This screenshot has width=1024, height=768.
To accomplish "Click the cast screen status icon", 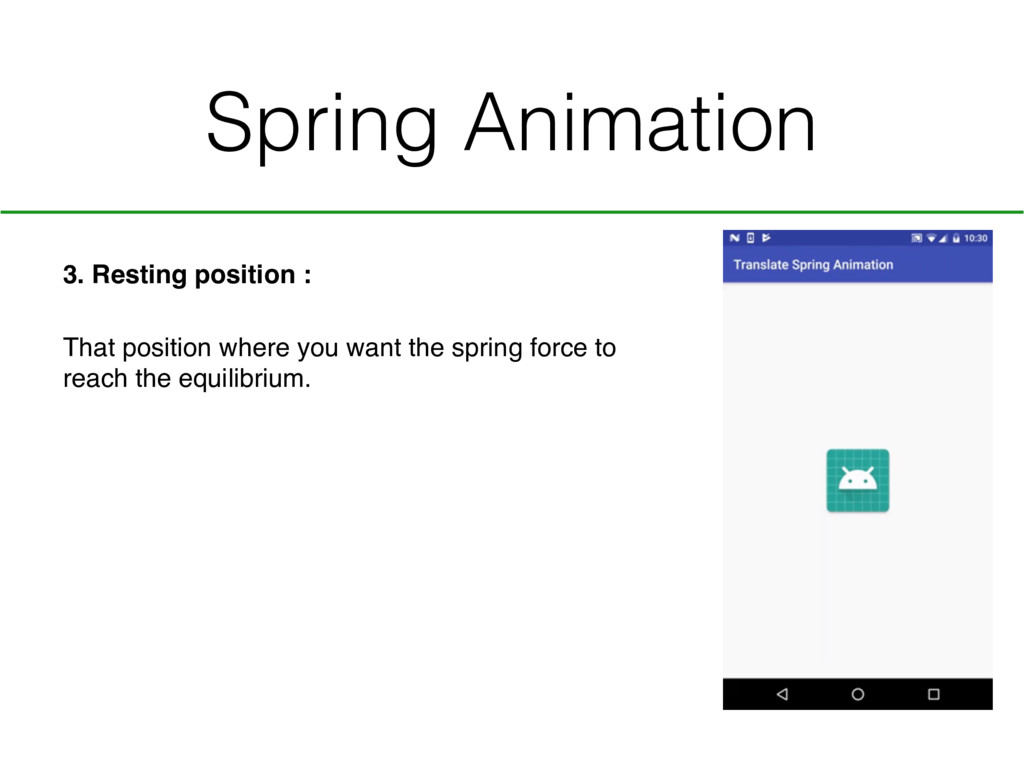I will (917, 238).
